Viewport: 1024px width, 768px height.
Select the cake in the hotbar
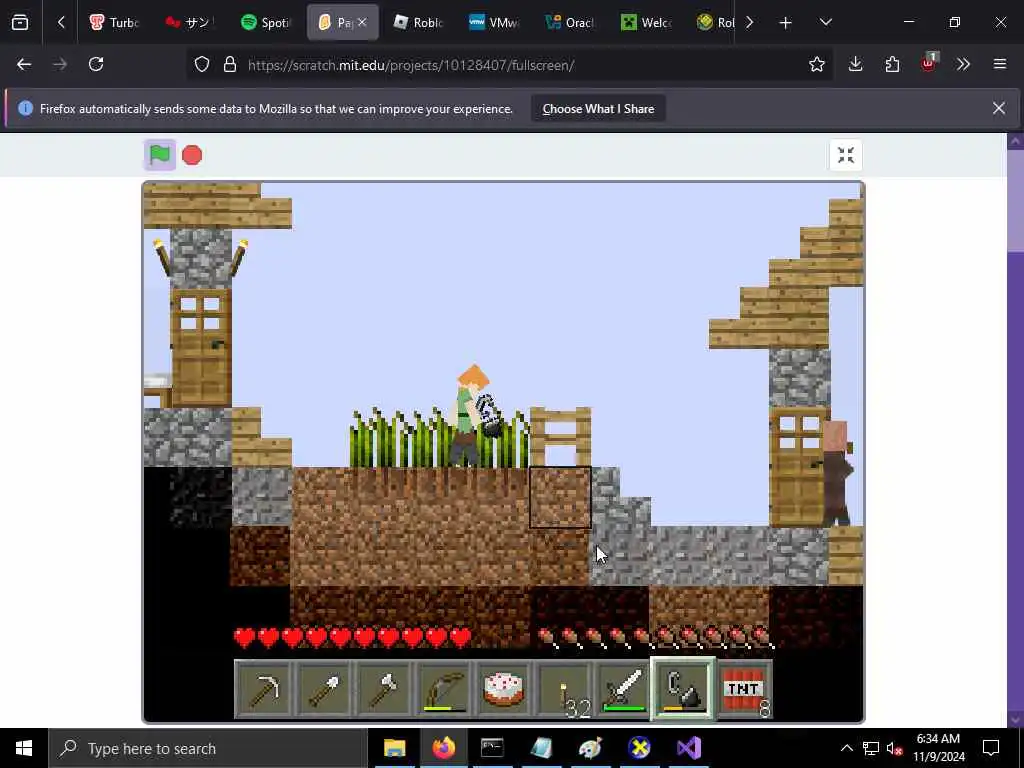(503, 689)
